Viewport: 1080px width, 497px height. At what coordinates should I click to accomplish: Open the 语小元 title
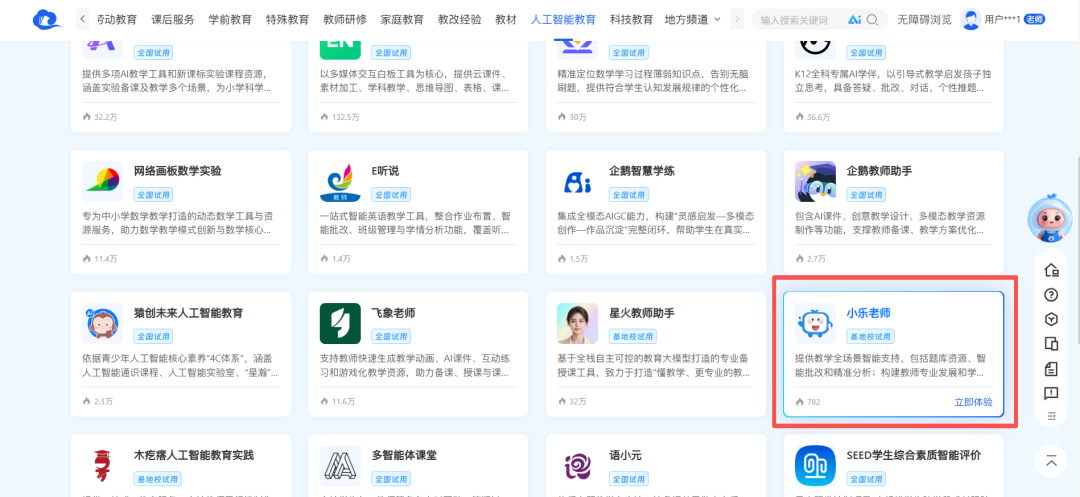tap(625, 455)
